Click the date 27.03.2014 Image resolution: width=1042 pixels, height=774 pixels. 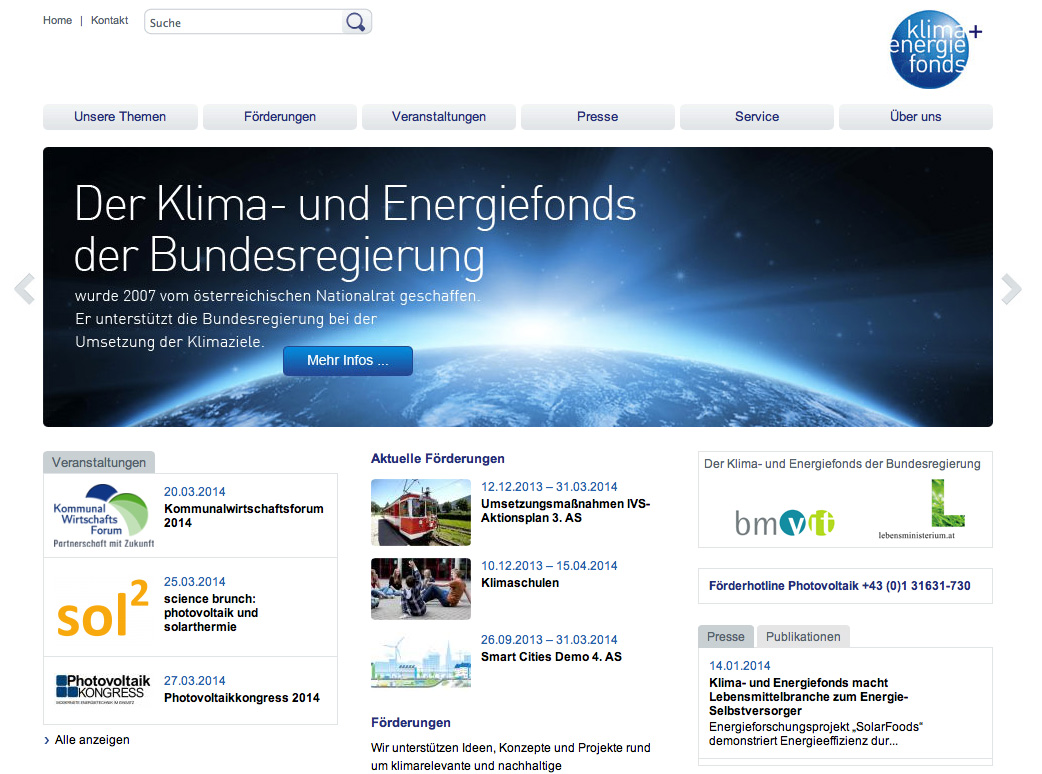click(195, 681)
